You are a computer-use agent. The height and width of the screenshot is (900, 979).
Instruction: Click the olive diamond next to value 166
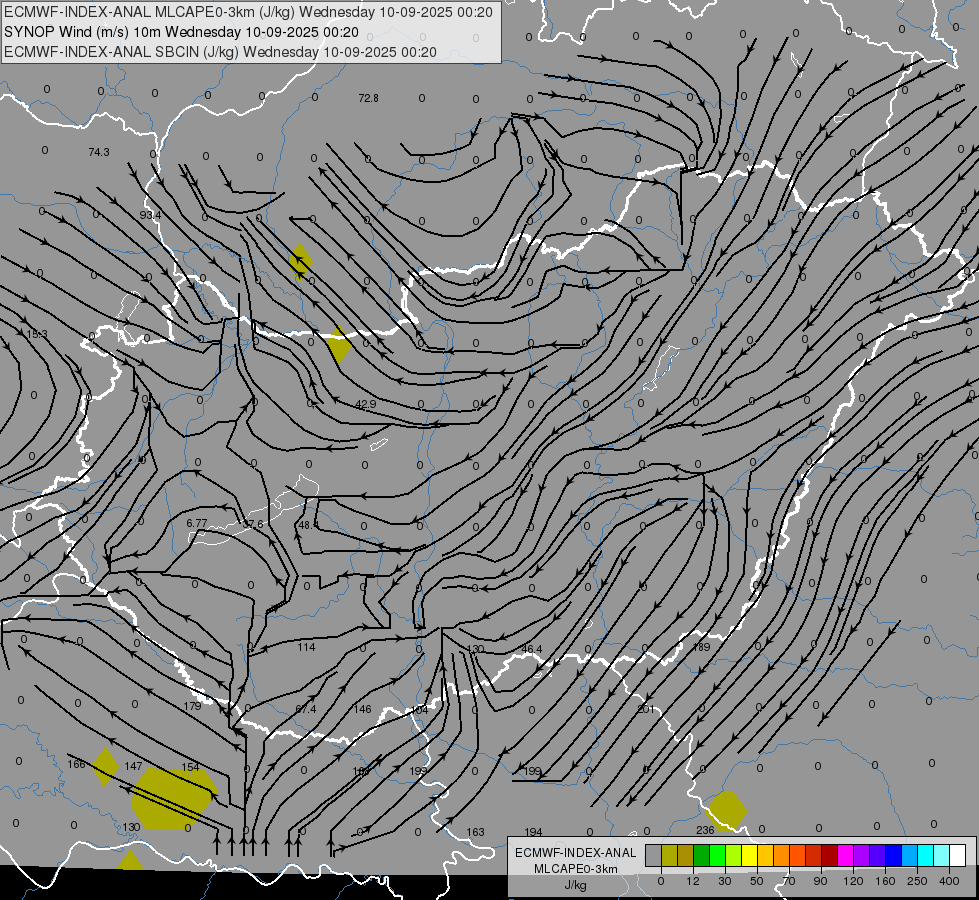tap(105, 767)
